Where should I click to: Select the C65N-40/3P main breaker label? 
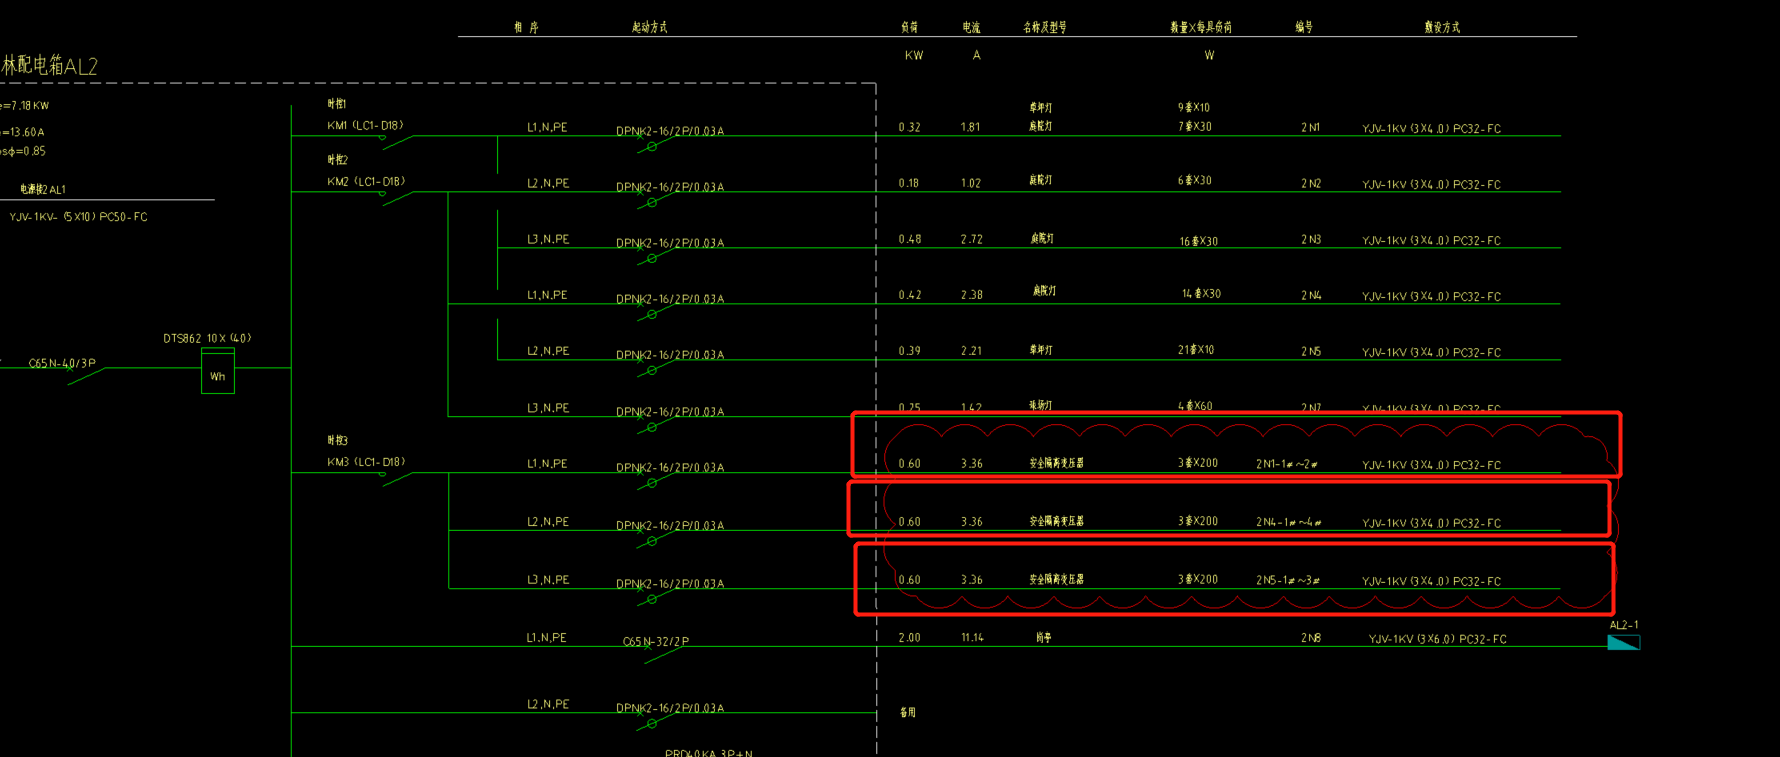(62, 363)
